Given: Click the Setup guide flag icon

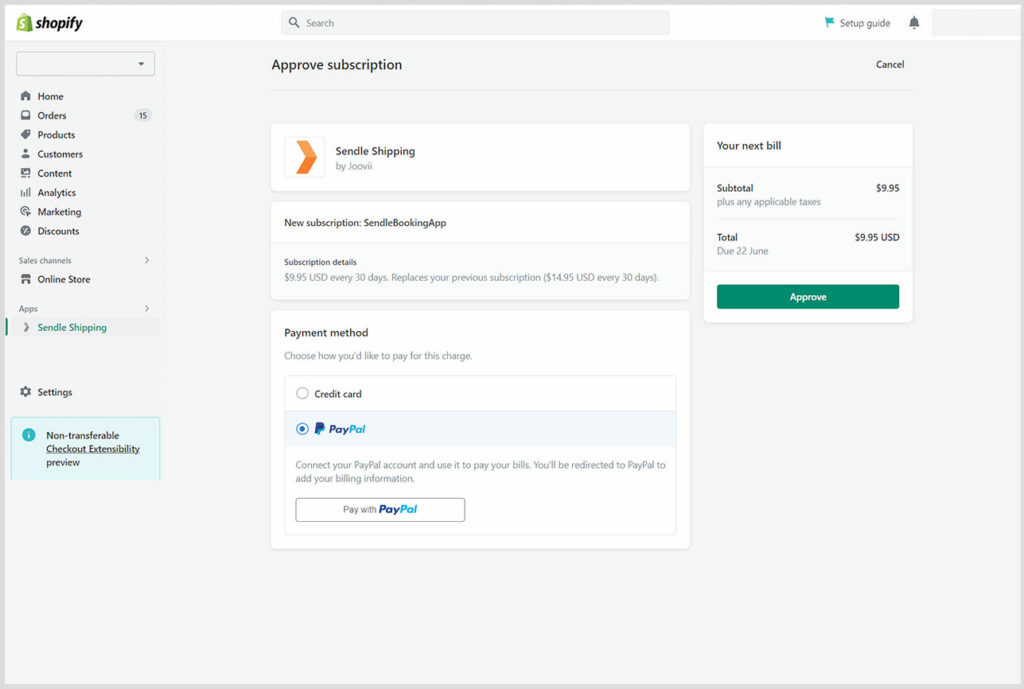Looking at the screenshot, I should (x=829, y=22).
